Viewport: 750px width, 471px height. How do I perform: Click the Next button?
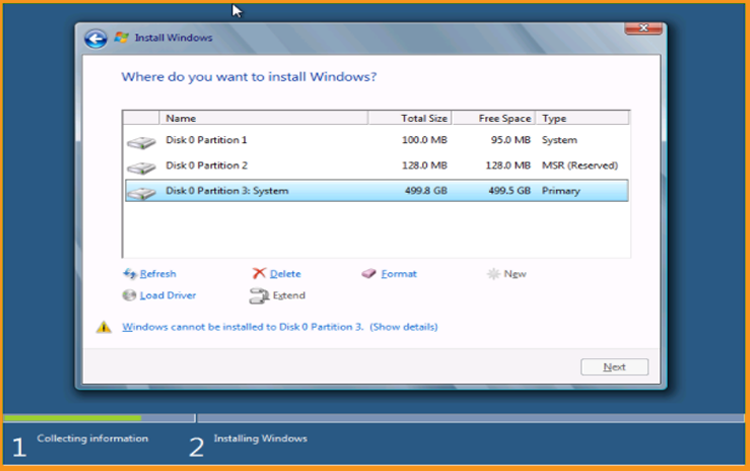[x=614, y=367]
